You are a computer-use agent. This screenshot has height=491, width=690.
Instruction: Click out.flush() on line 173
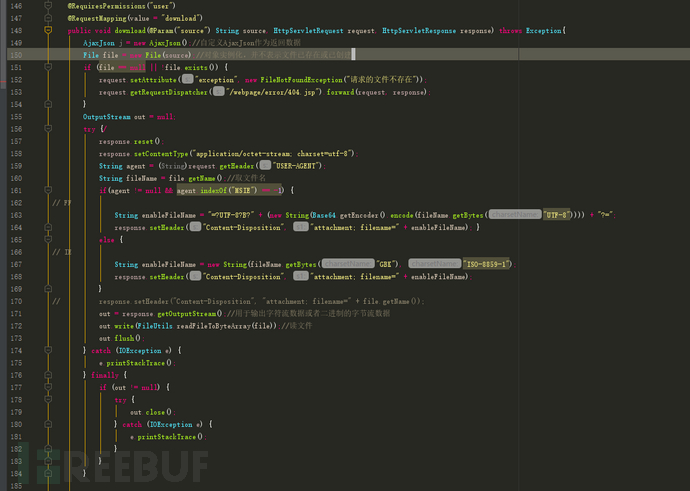(x=121, y=338)
